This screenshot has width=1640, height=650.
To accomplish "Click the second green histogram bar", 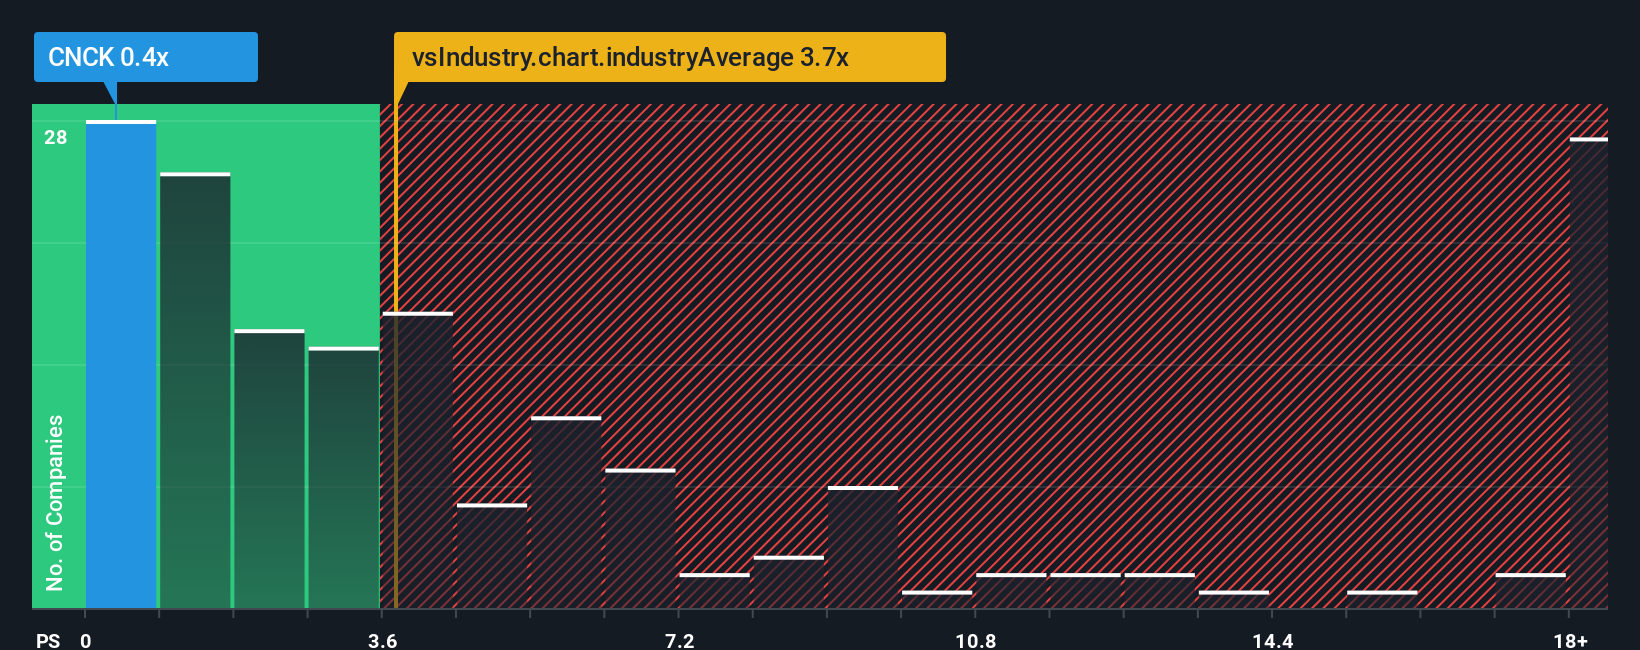I will 195,390.
